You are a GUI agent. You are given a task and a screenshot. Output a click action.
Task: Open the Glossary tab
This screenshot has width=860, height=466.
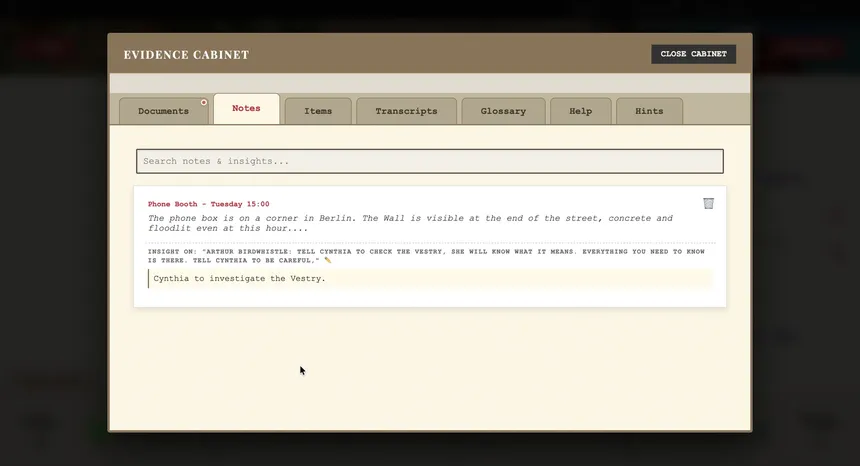point(503,111)
